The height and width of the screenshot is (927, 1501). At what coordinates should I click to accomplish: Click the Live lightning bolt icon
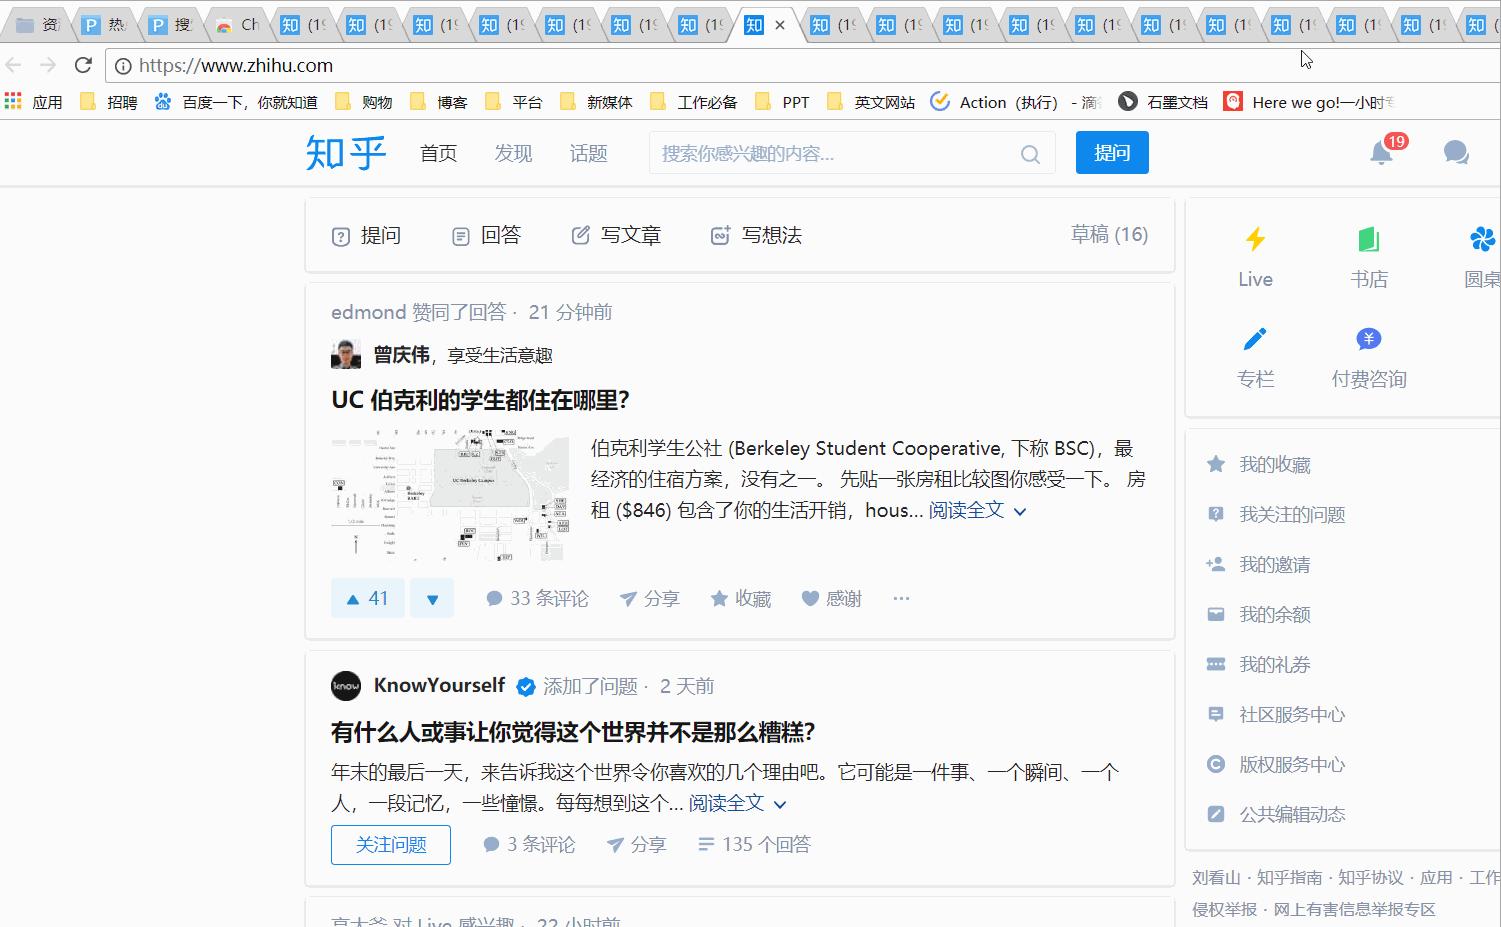point(1255,240)
